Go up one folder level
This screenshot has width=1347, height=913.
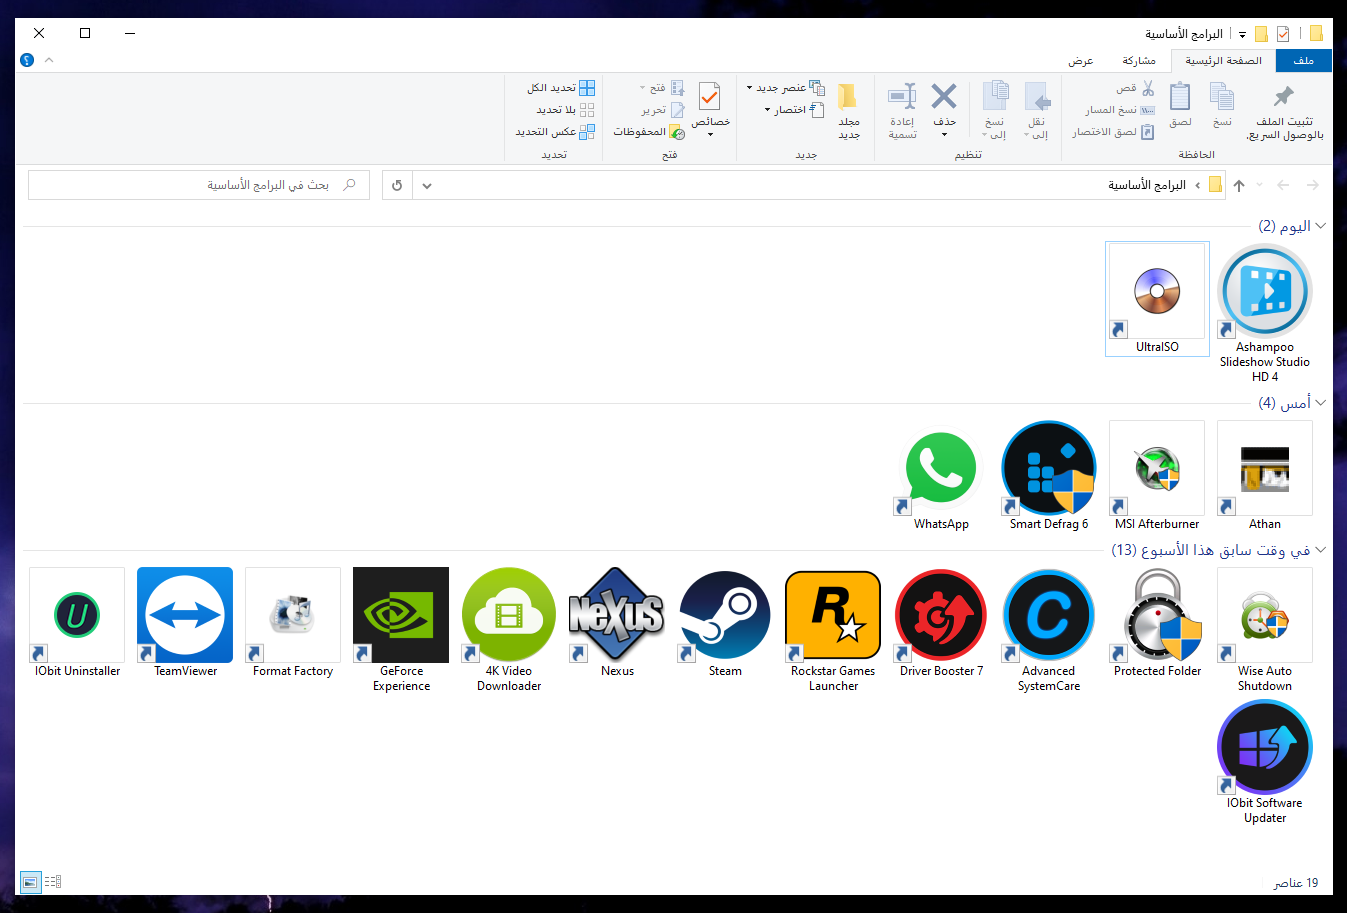coord(1239,186)
